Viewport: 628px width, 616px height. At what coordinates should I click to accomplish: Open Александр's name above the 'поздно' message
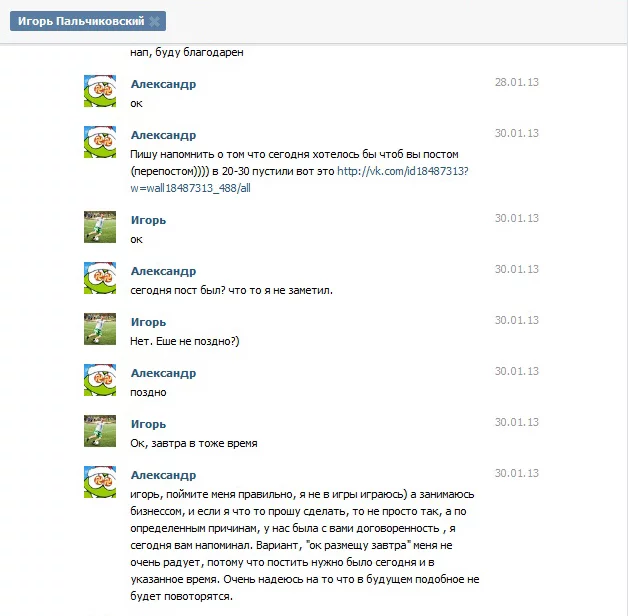[x=163, y=373]
